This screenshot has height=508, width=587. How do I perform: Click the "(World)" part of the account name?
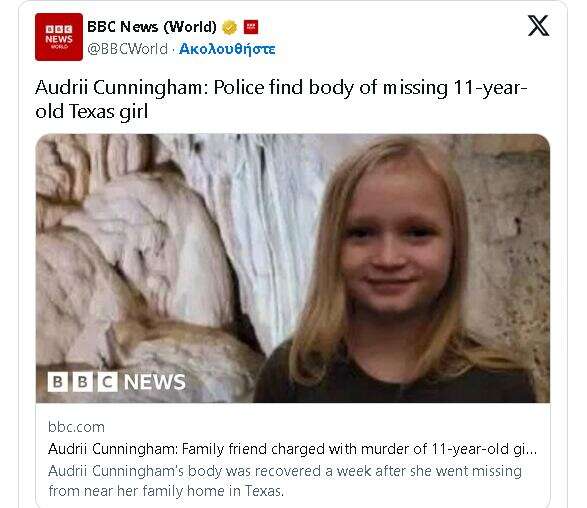point(190,27)
